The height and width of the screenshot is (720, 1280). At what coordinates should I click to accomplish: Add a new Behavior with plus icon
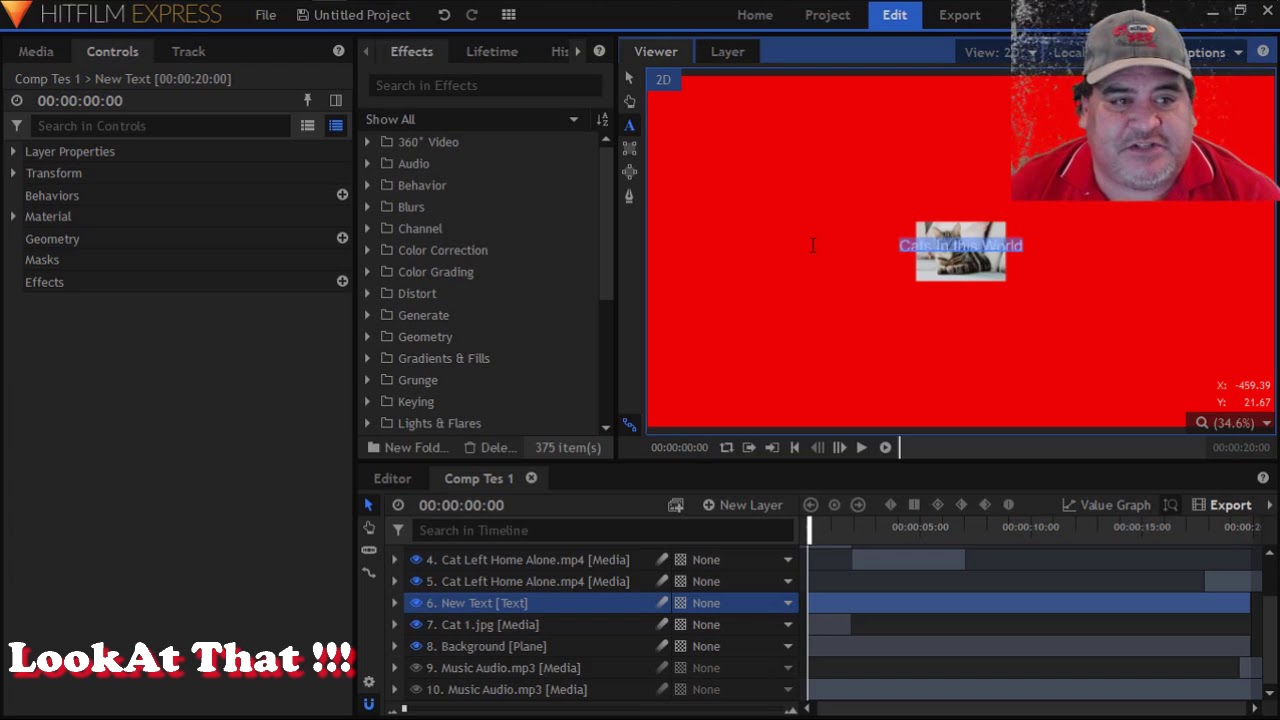click(342, 194)
